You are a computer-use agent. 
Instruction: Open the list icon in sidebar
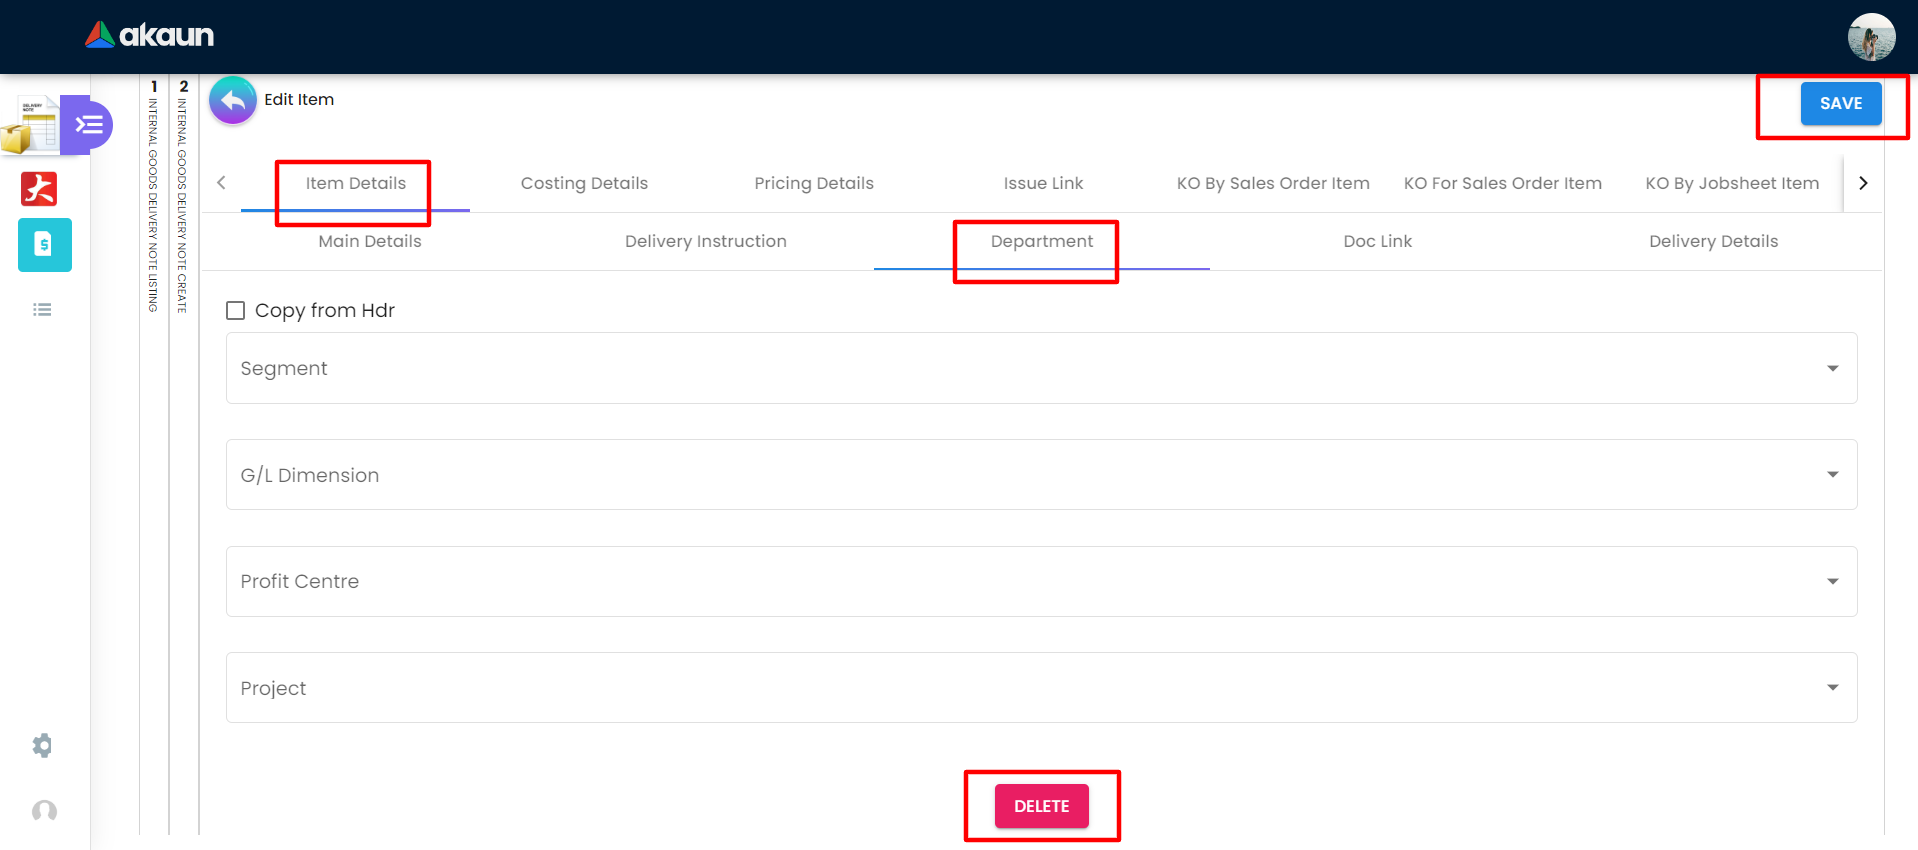(x=42, y=310)
